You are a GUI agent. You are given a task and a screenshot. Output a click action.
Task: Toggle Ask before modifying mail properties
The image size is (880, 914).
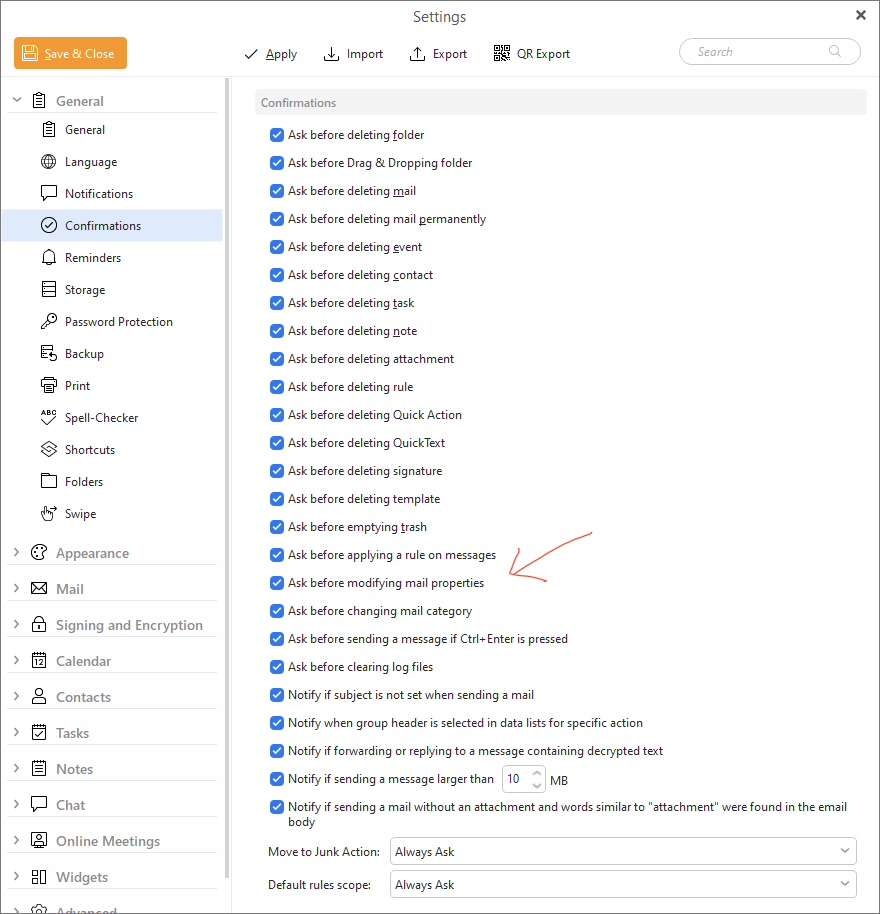277,583
